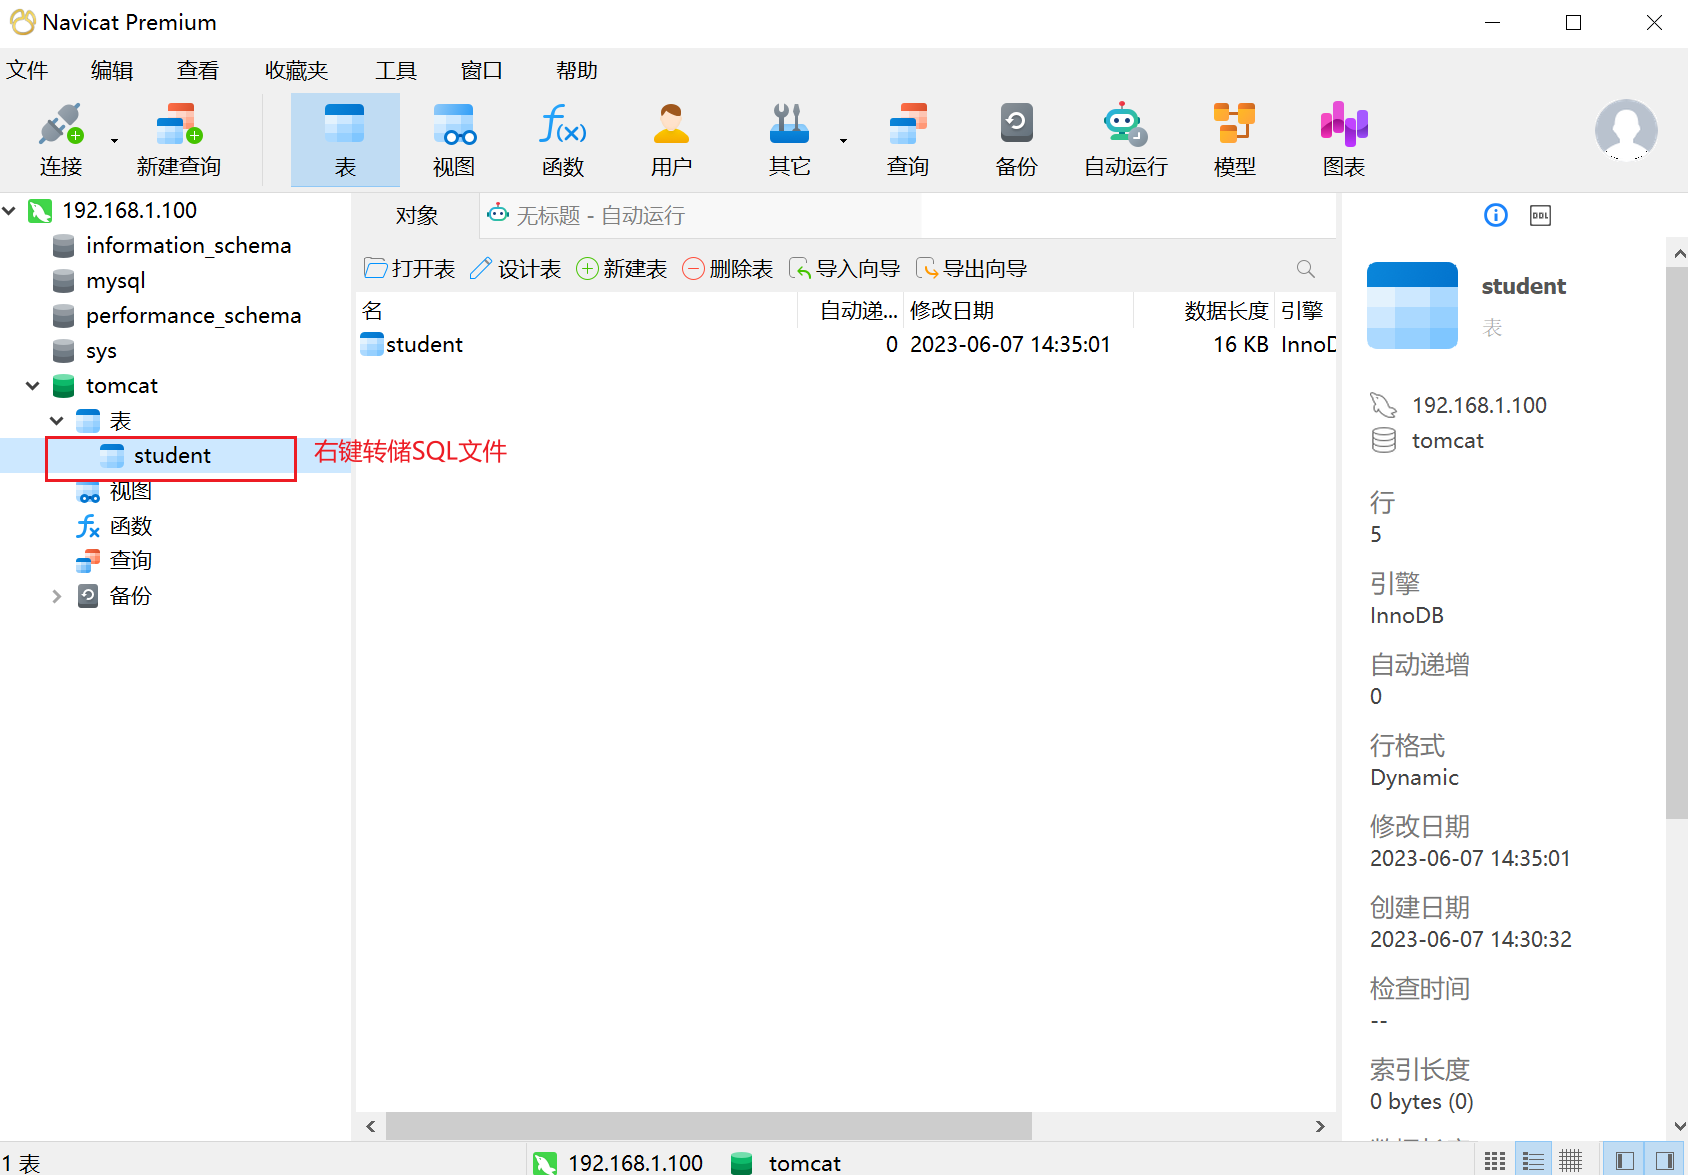Screen dimensions: 1688x1175
Task: Switch to detail table view mode
Action: 1571,1160
